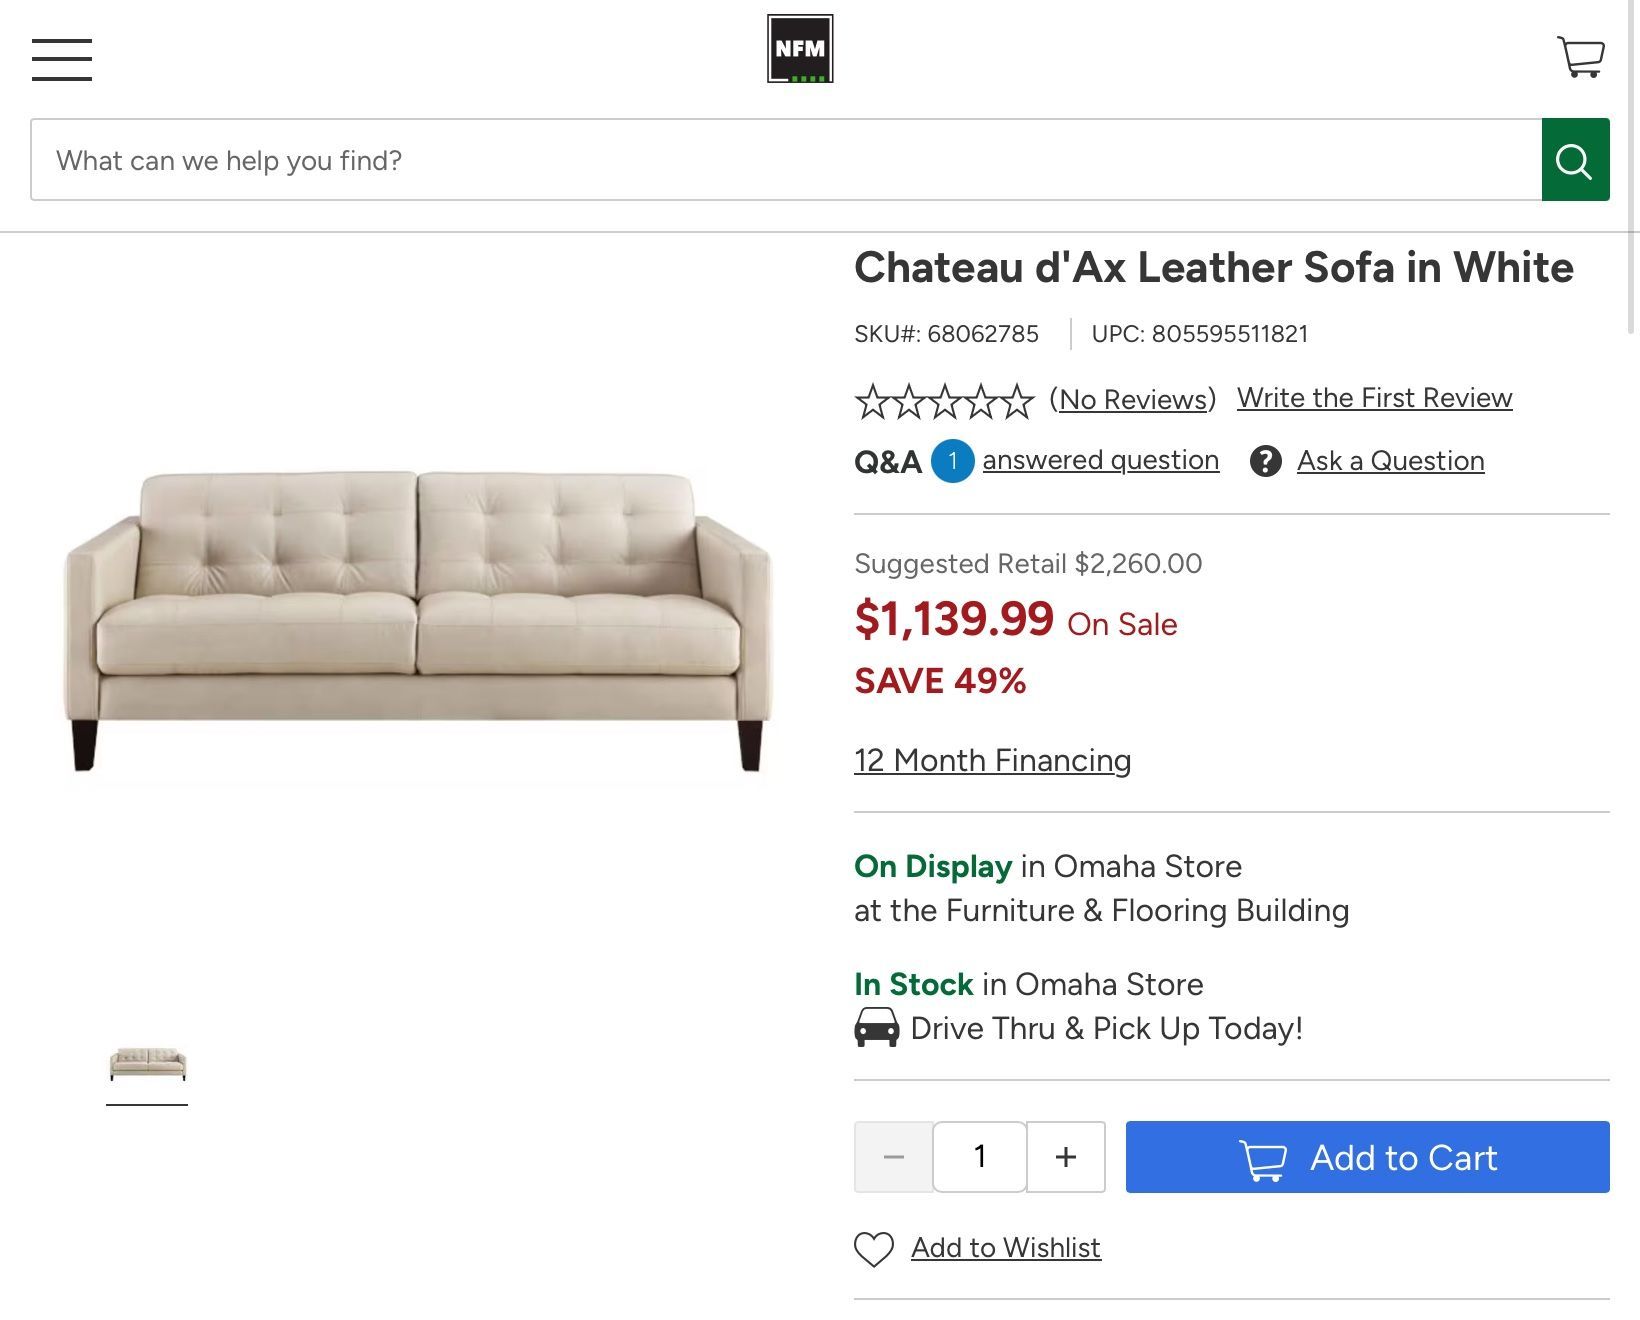The image size is (1640, 1320).
Task: Decrease quantity with minus stepper
Action: pyautogui.click(x=893, y=1157)
